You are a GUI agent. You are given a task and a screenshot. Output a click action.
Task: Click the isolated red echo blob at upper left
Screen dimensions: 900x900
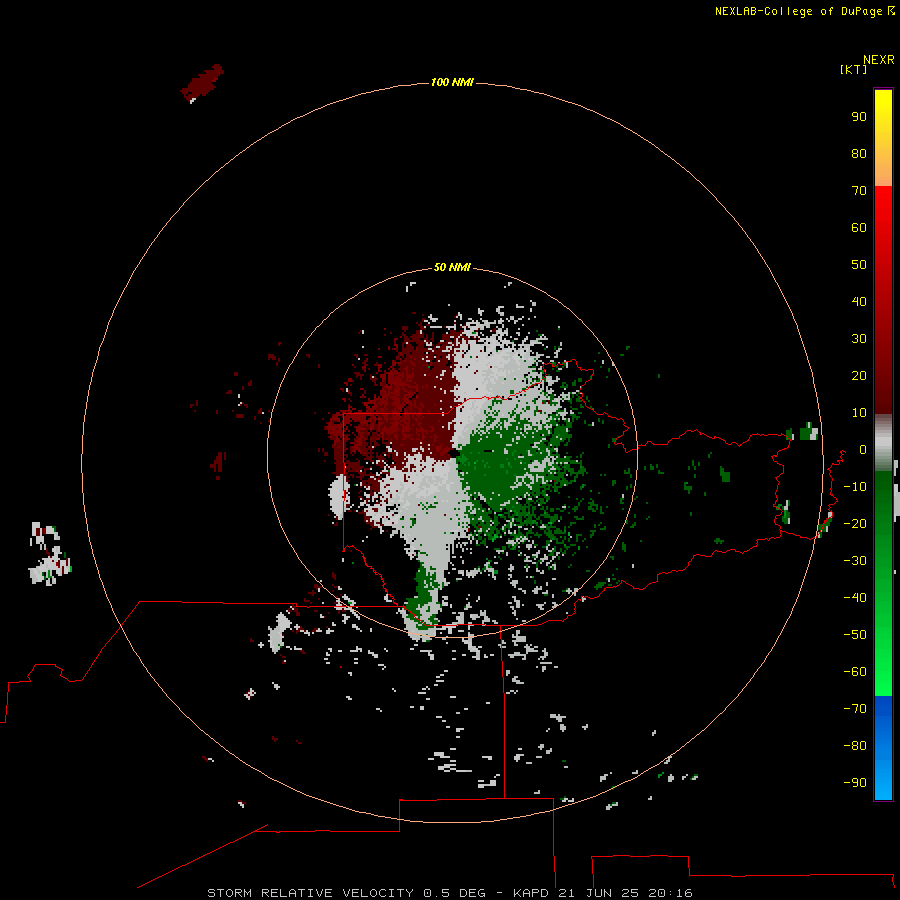pos(203,83)
